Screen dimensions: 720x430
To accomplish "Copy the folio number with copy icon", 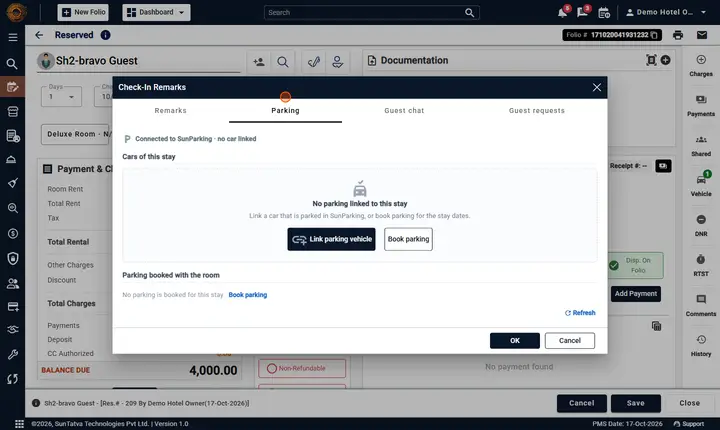I will point(654,35).
